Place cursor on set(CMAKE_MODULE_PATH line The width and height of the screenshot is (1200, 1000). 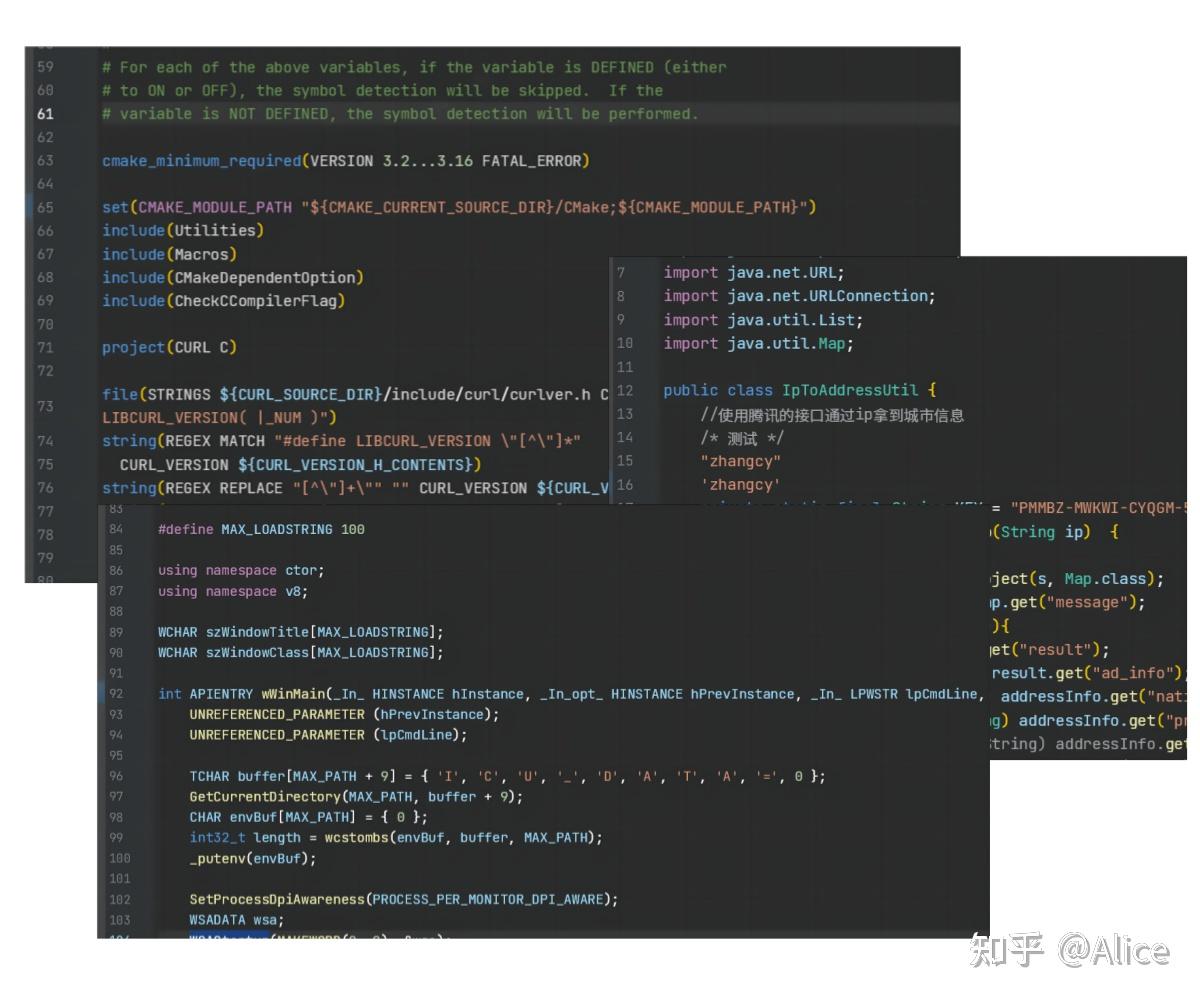pyautogui.click(x=460, y=208)
